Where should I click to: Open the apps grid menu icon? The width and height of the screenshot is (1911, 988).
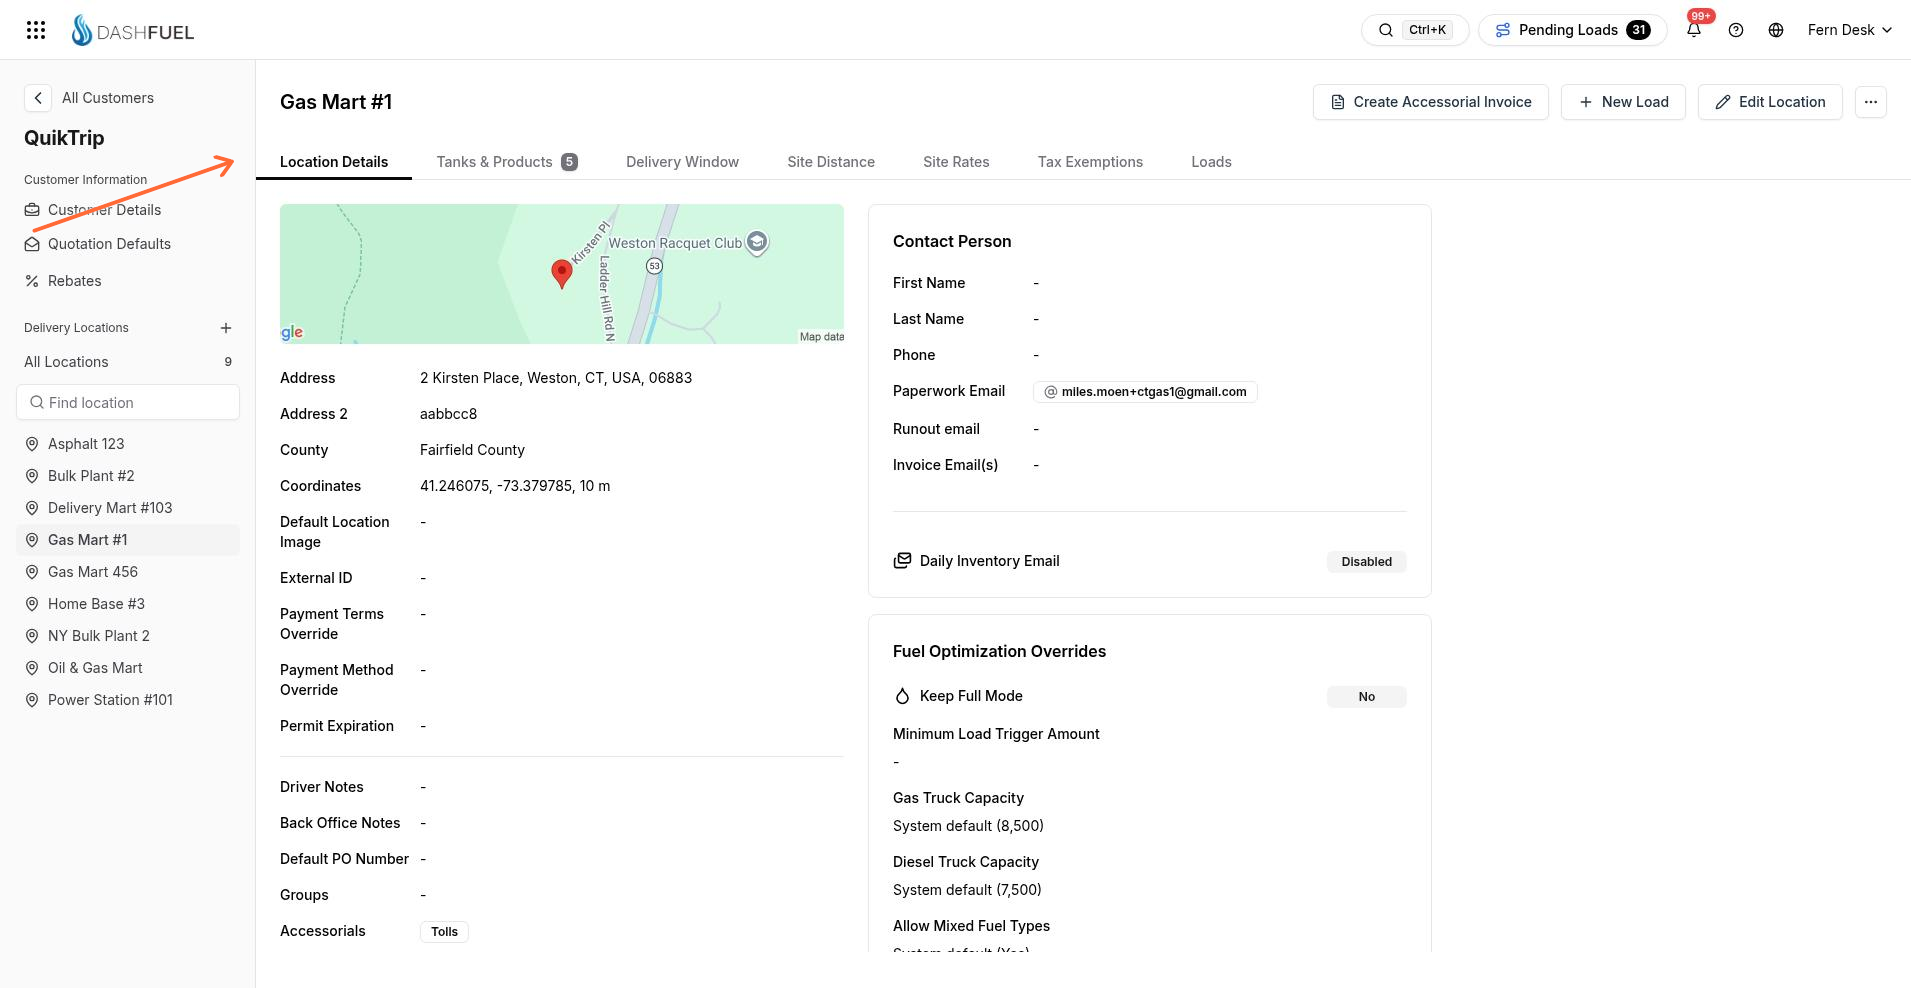tap(36, 30)
